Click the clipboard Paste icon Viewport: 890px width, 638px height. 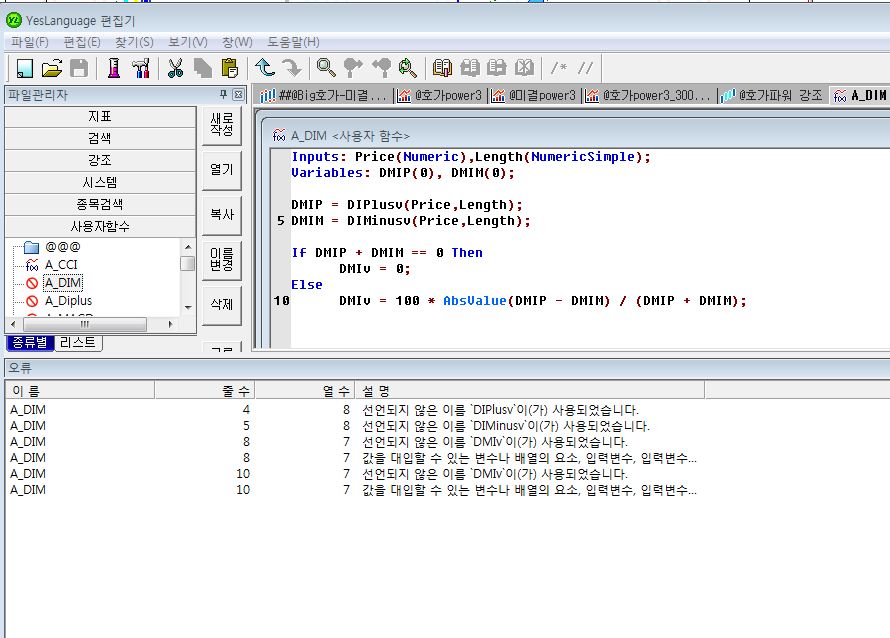(x=230, y=68)
